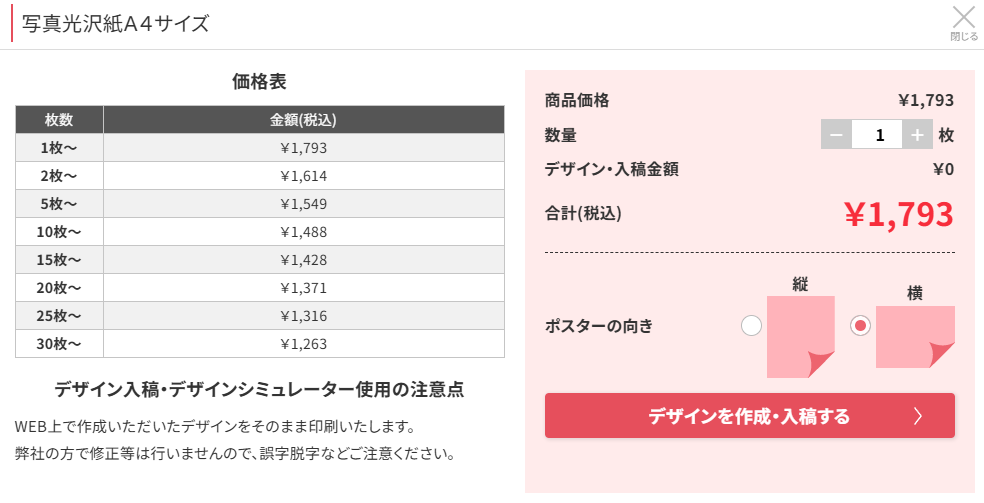This screenshot has height=503, width=984.
Task: Click the 15枚〜 row priced ¥1,428
Action: coord(260,260)
